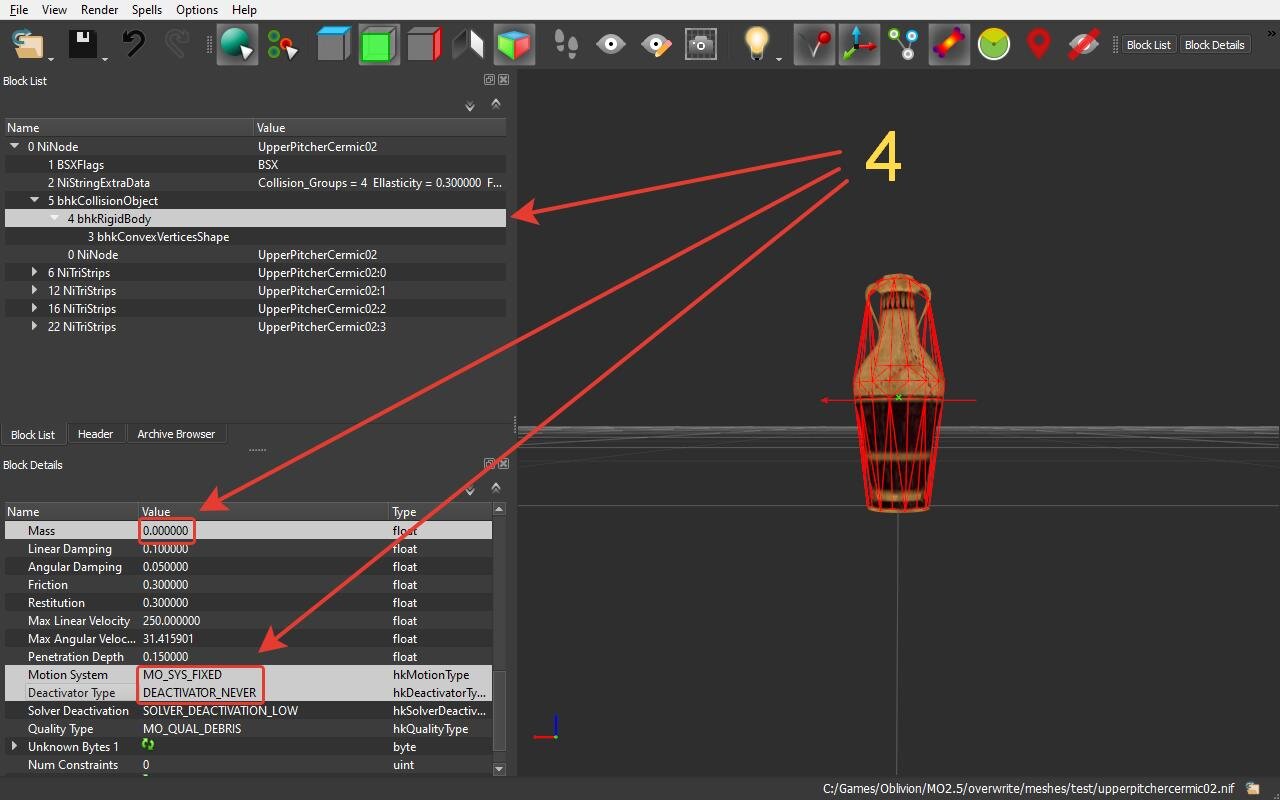Open the Load file toolbar icon

tap(28, 45)
